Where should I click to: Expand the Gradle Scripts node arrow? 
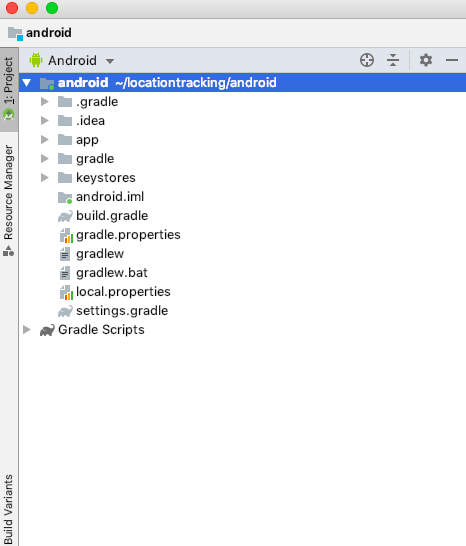[x=27, y=329]
